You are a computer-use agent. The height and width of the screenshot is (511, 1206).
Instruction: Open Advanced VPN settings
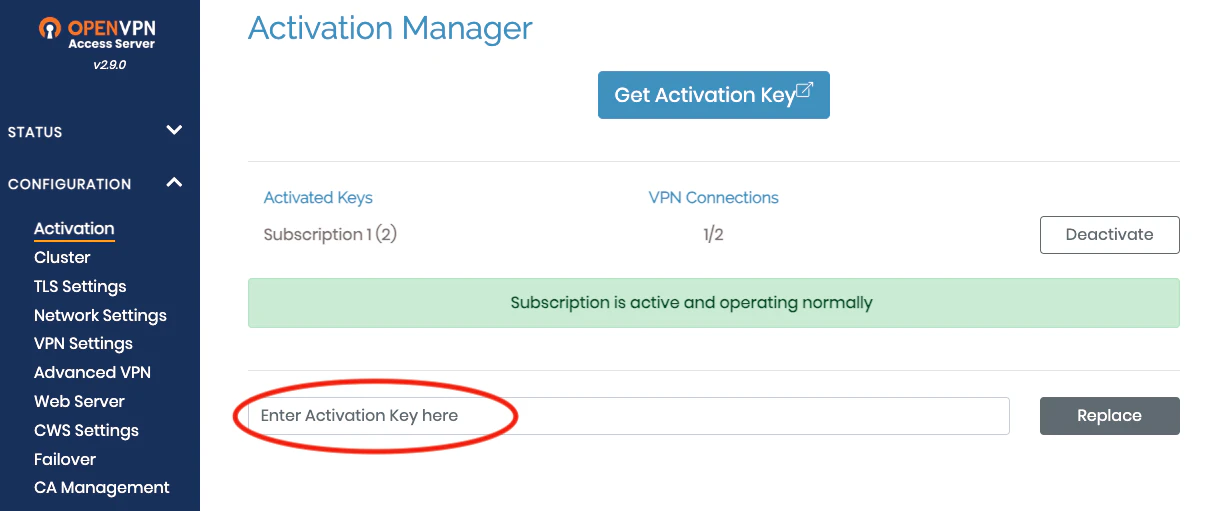pos(92,372)
